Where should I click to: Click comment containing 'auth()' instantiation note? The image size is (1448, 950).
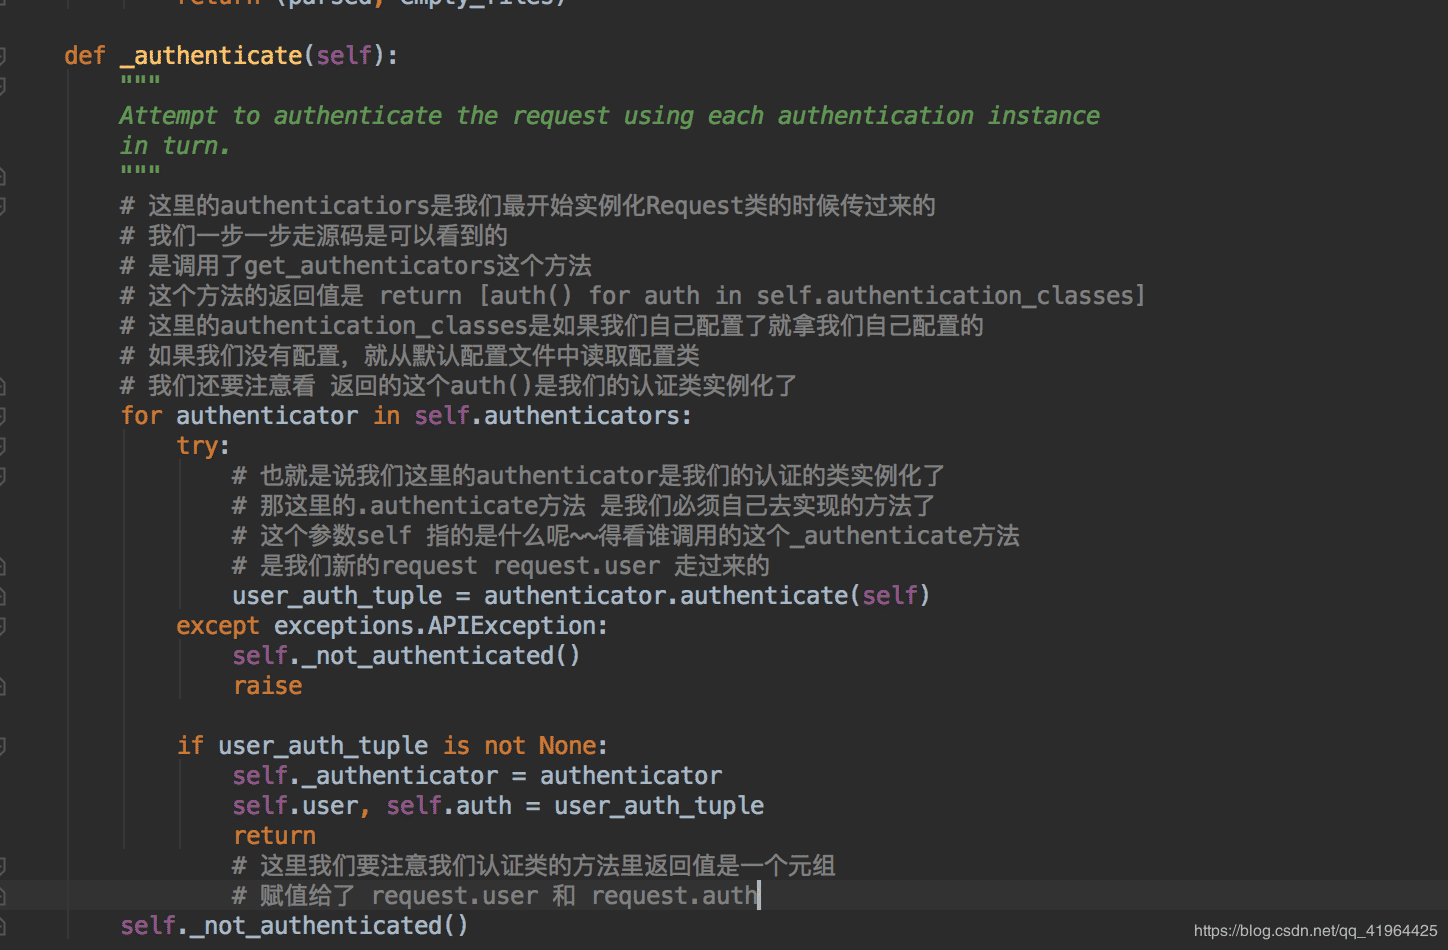(458, 386)
